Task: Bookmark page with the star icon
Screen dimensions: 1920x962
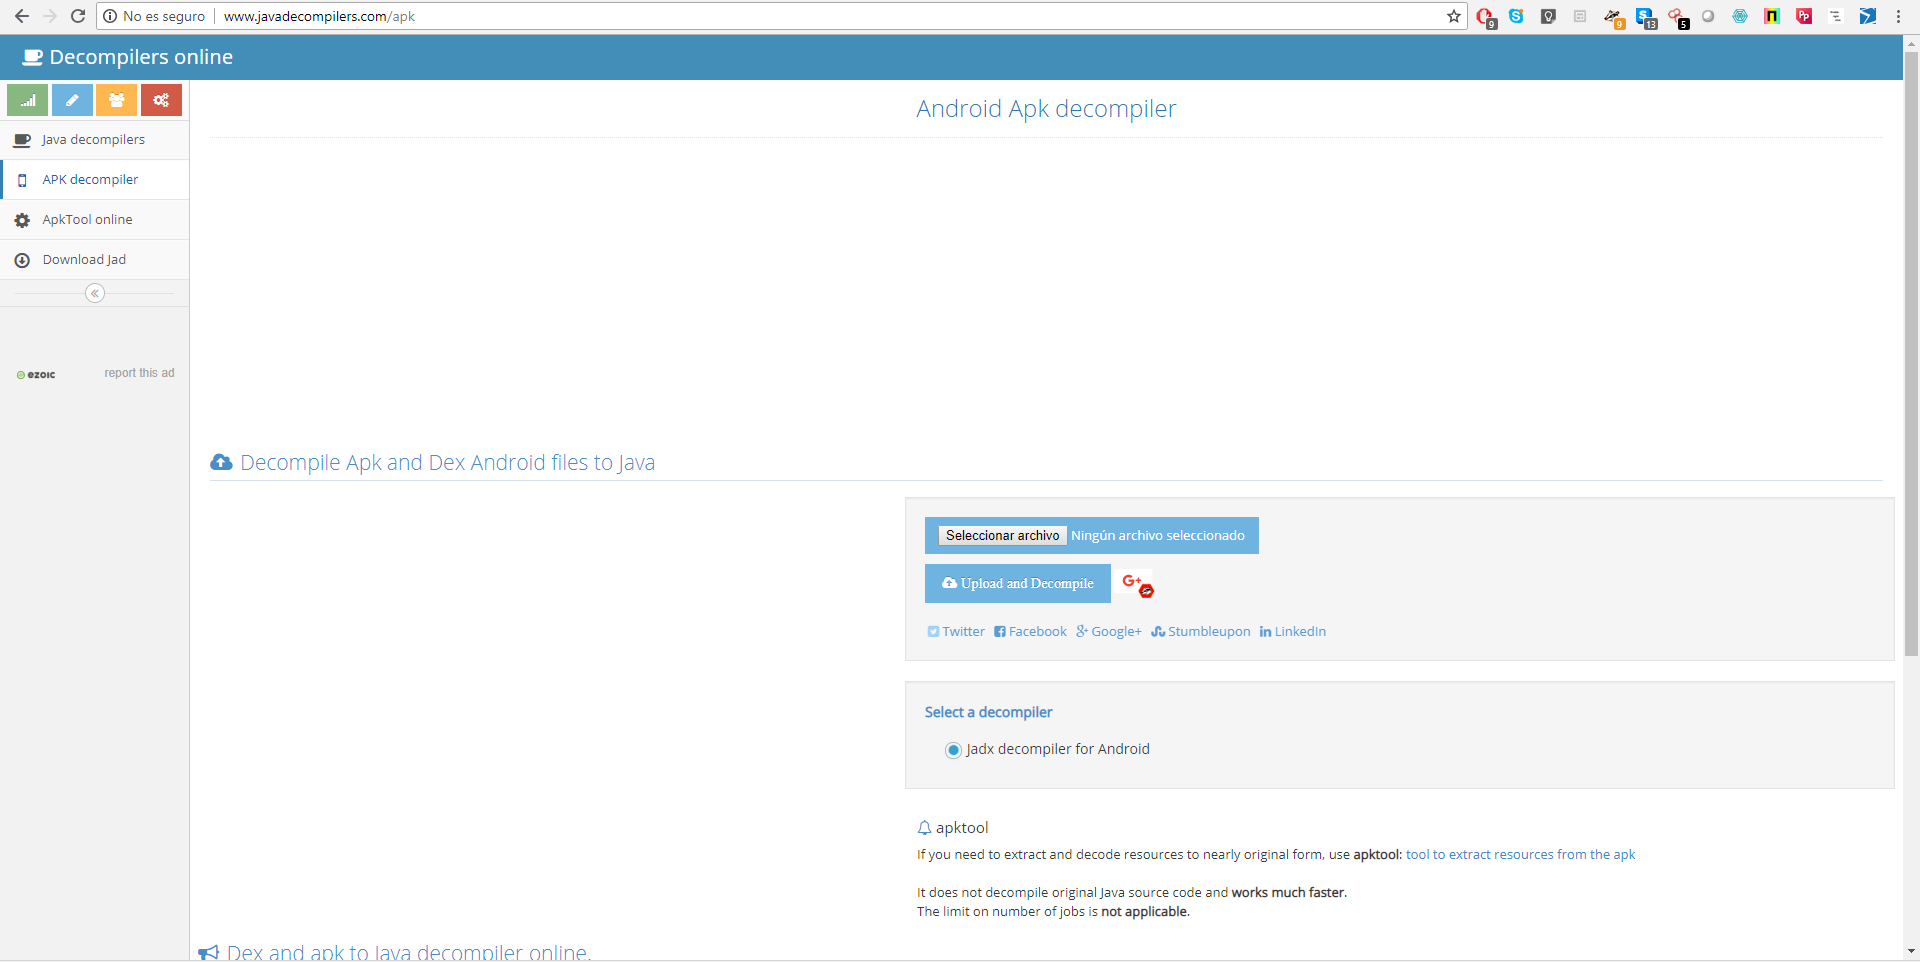Action: (x=1453, y=16)
